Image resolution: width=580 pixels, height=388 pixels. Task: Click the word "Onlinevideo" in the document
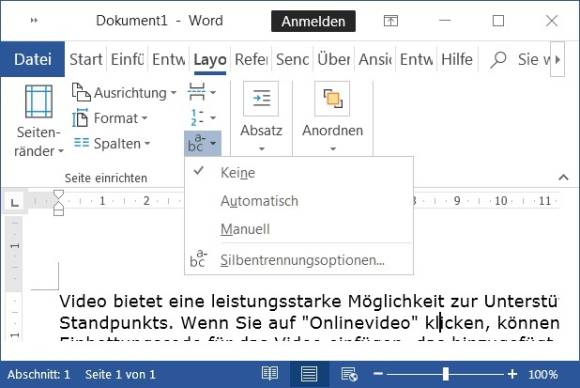tap(361, 323)
